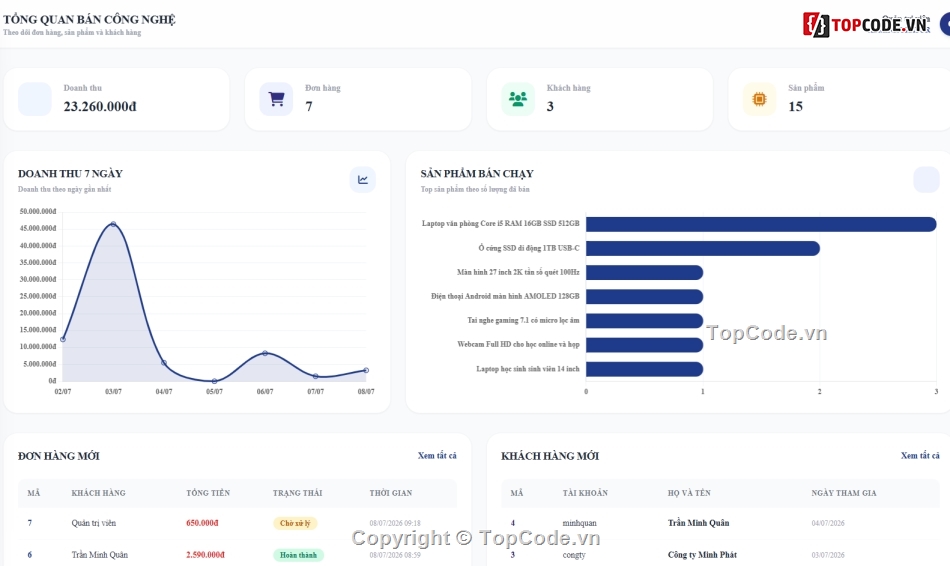Screen dimensions: 950x566
Task: Click the 08/07/2026 09:18 order time
Action: click(395, 523)
